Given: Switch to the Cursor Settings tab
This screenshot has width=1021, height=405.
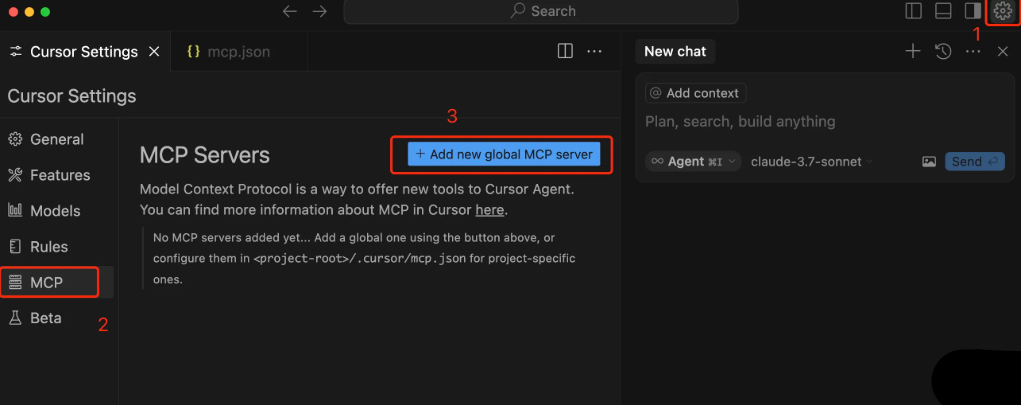Looking at the screenshot, I should coord(85,51).
